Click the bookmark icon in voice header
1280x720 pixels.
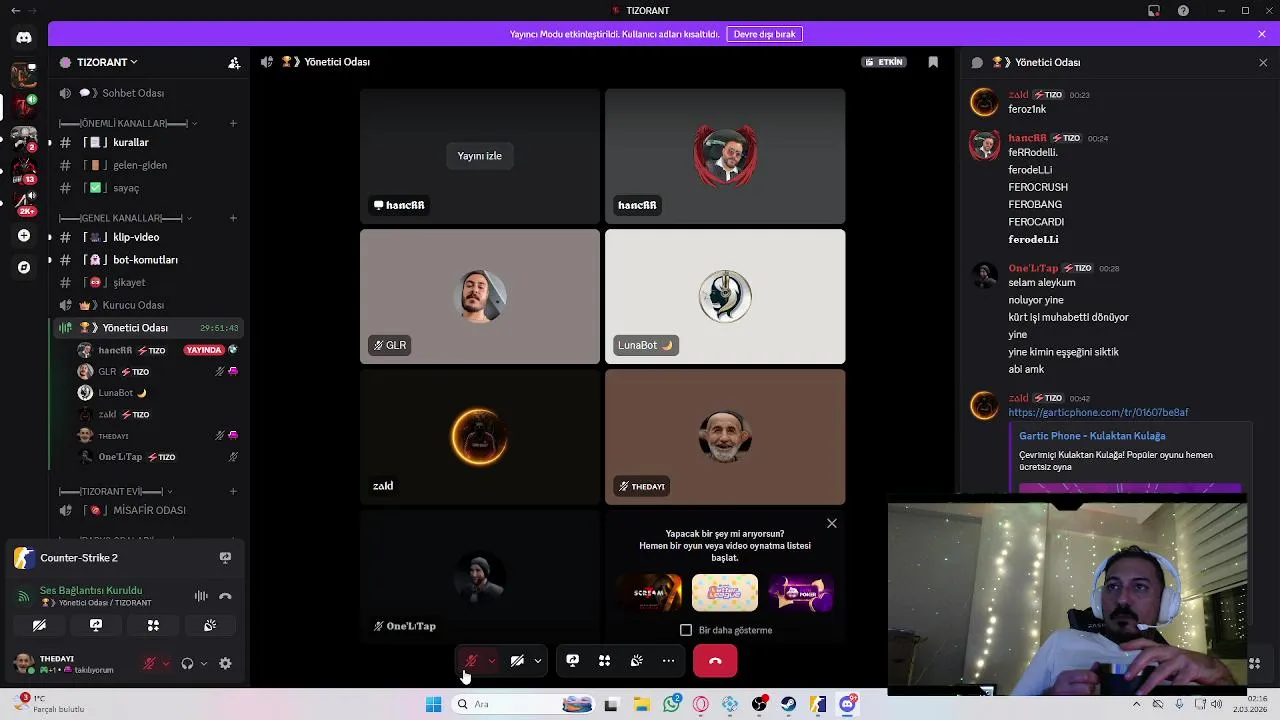point(933,62)
